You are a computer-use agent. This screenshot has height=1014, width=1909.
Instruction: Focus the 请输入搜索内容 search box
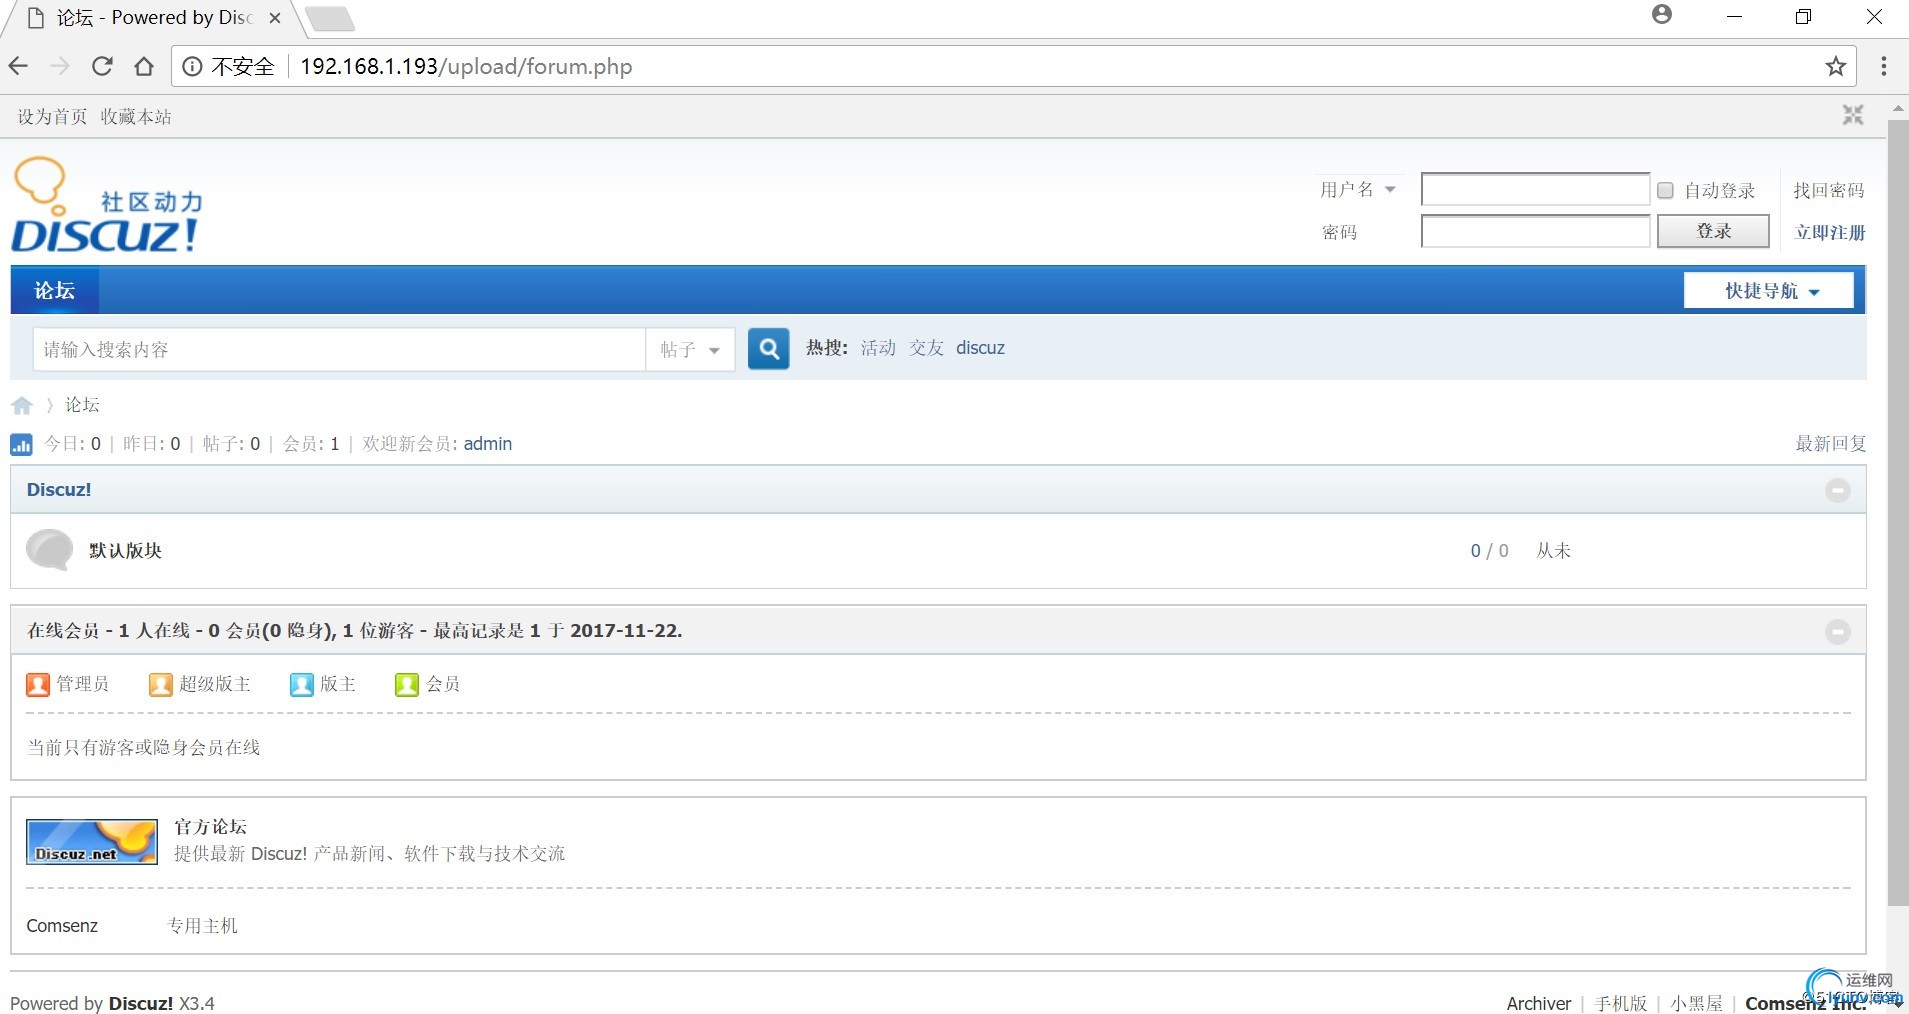pos(339,350)
